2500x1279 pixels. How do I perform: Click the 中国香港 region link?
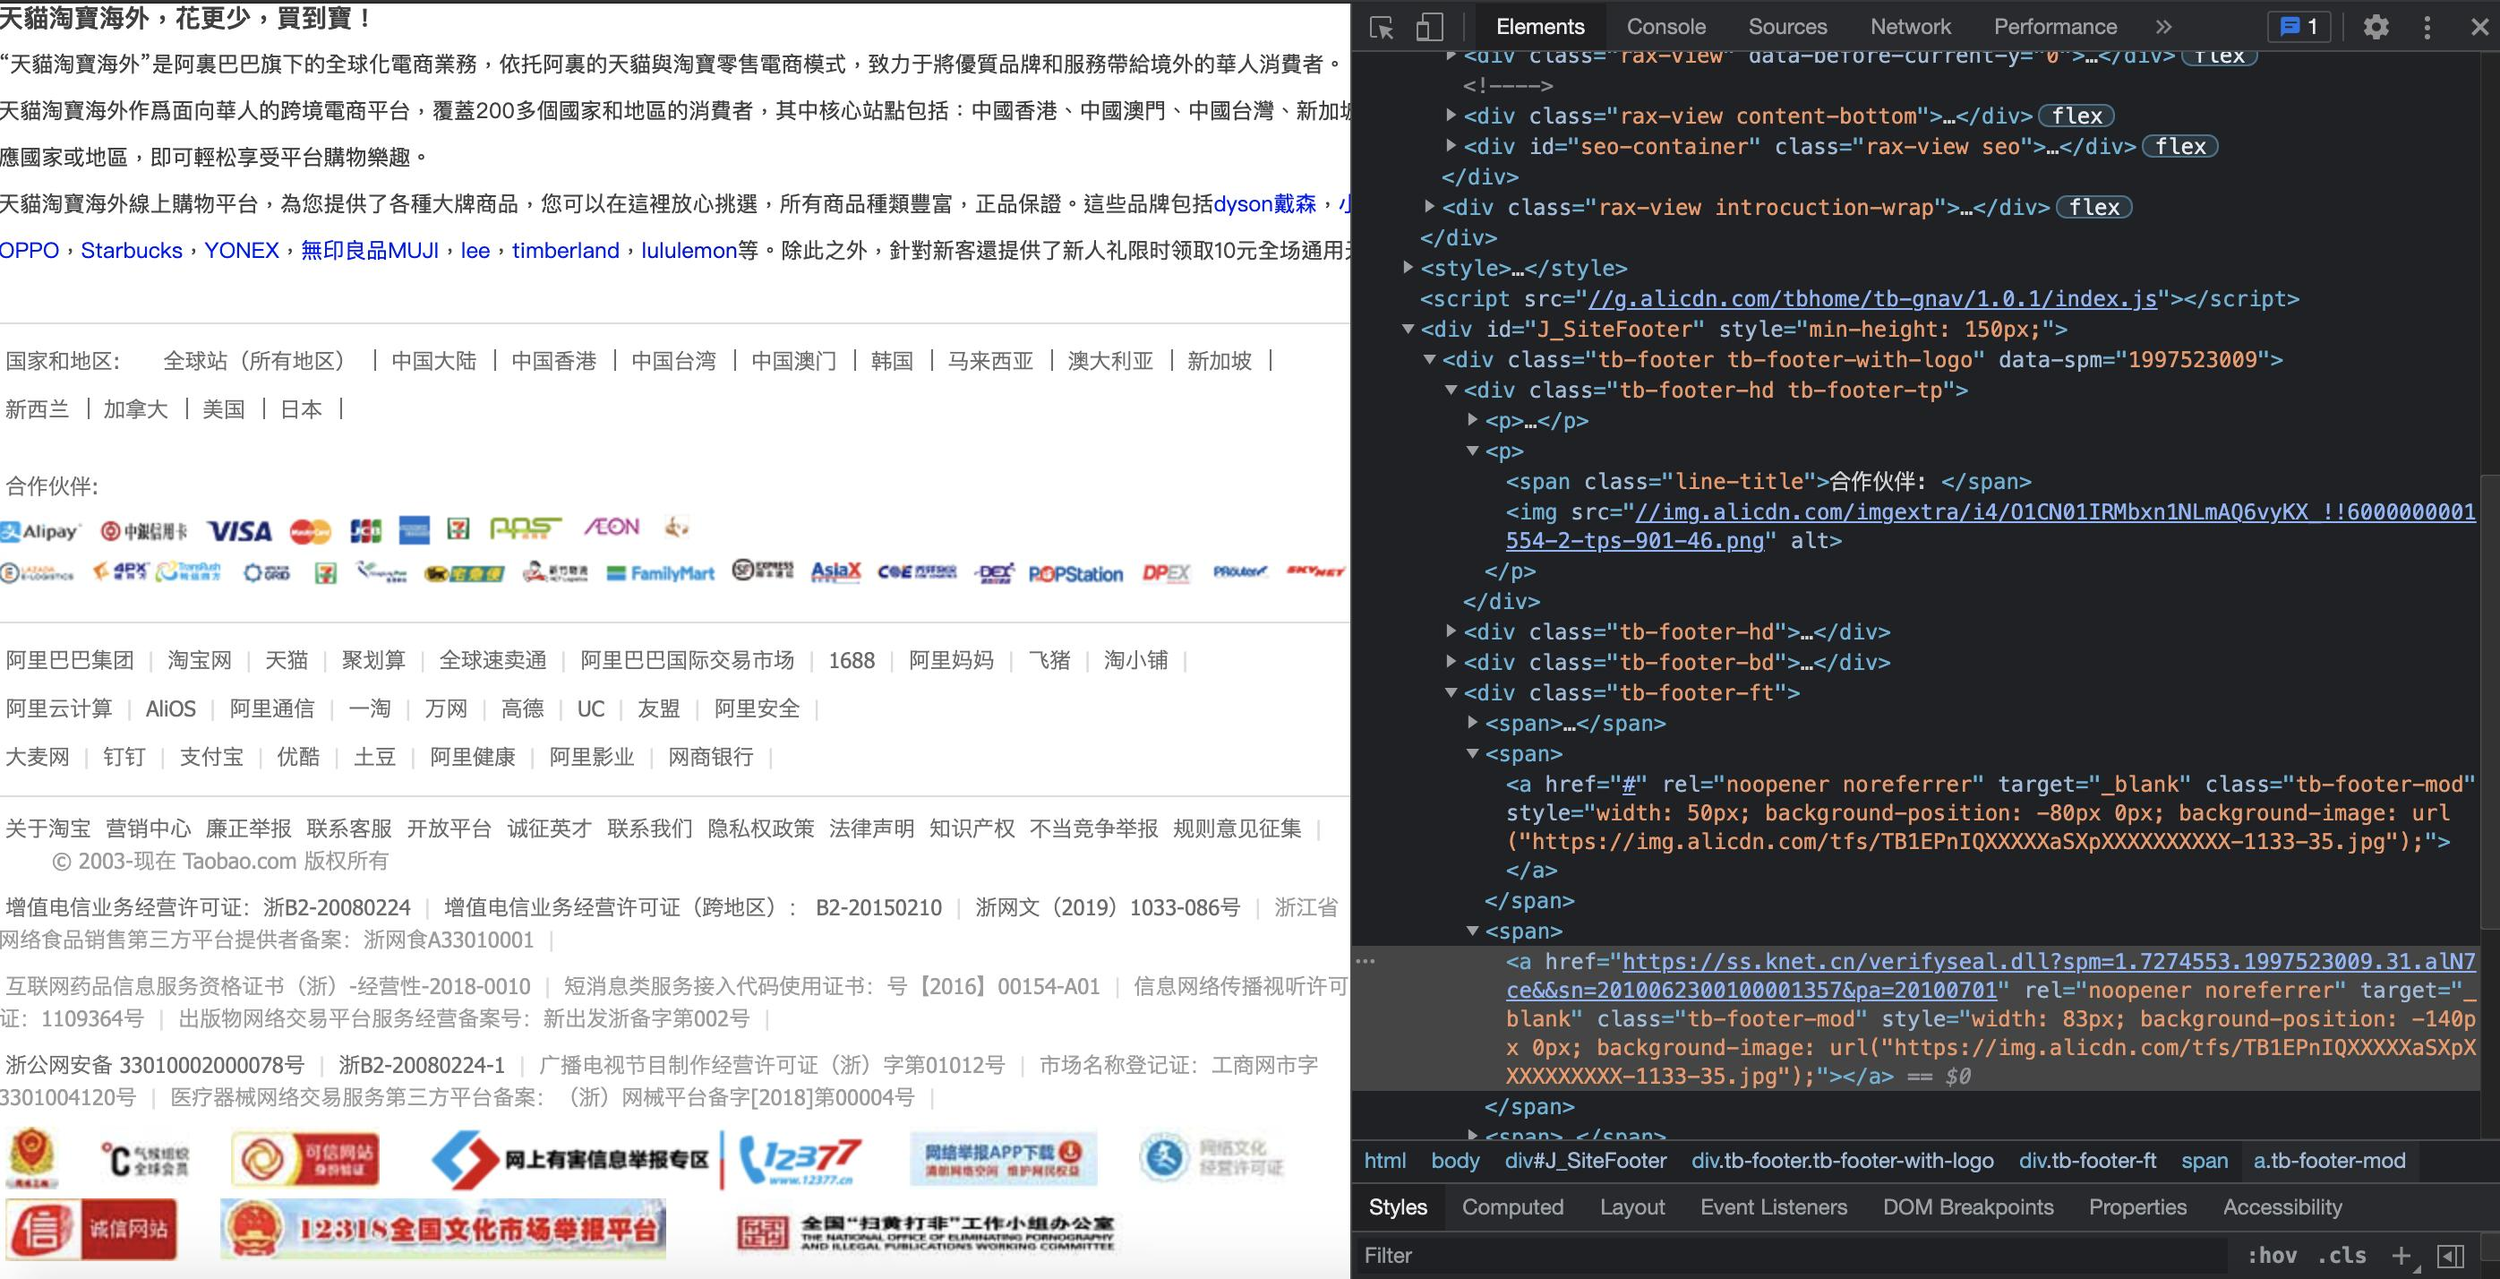point(553,361)
